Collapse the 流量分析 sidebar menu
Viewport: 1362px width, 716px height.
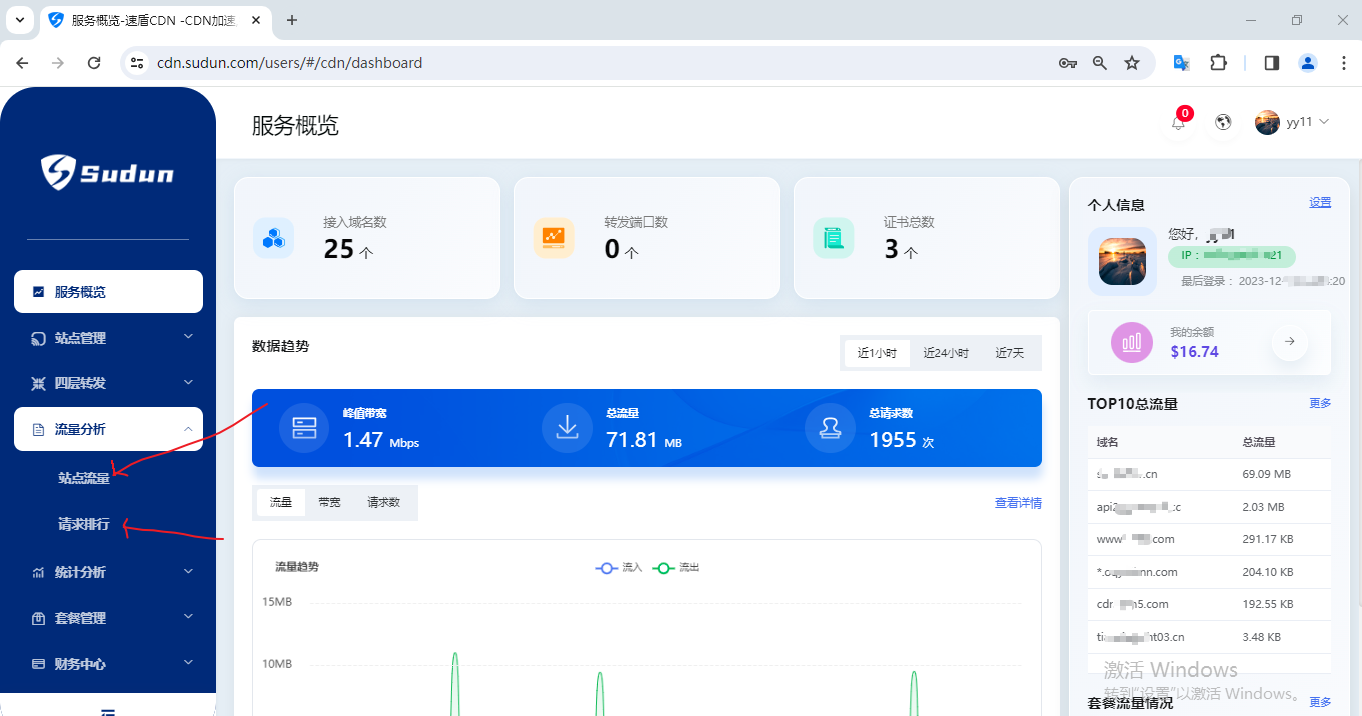point(108,429)
